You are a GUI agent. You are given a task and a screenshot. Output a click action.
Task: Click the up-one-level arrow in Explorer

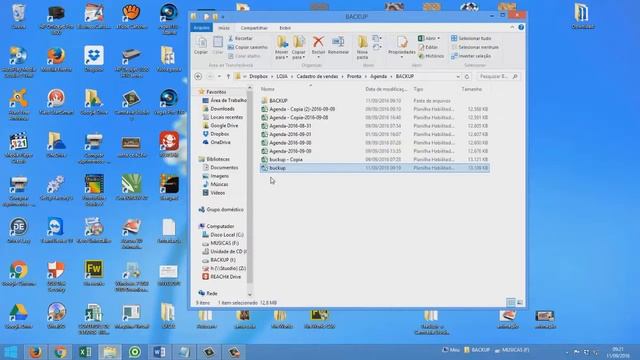(x=228, y=76)
